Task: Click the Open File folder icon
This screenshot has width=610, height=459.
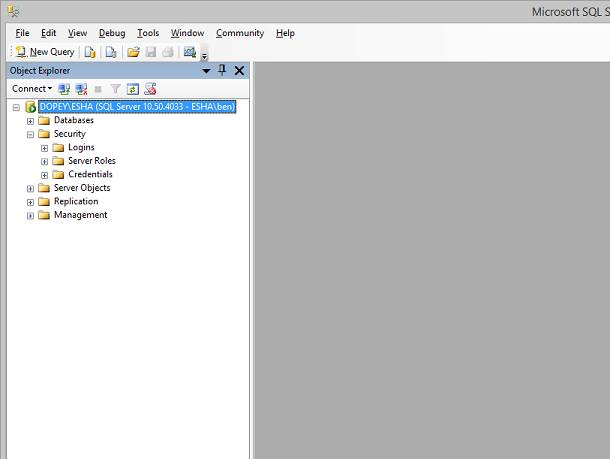Action: click(x=133, y=52)
